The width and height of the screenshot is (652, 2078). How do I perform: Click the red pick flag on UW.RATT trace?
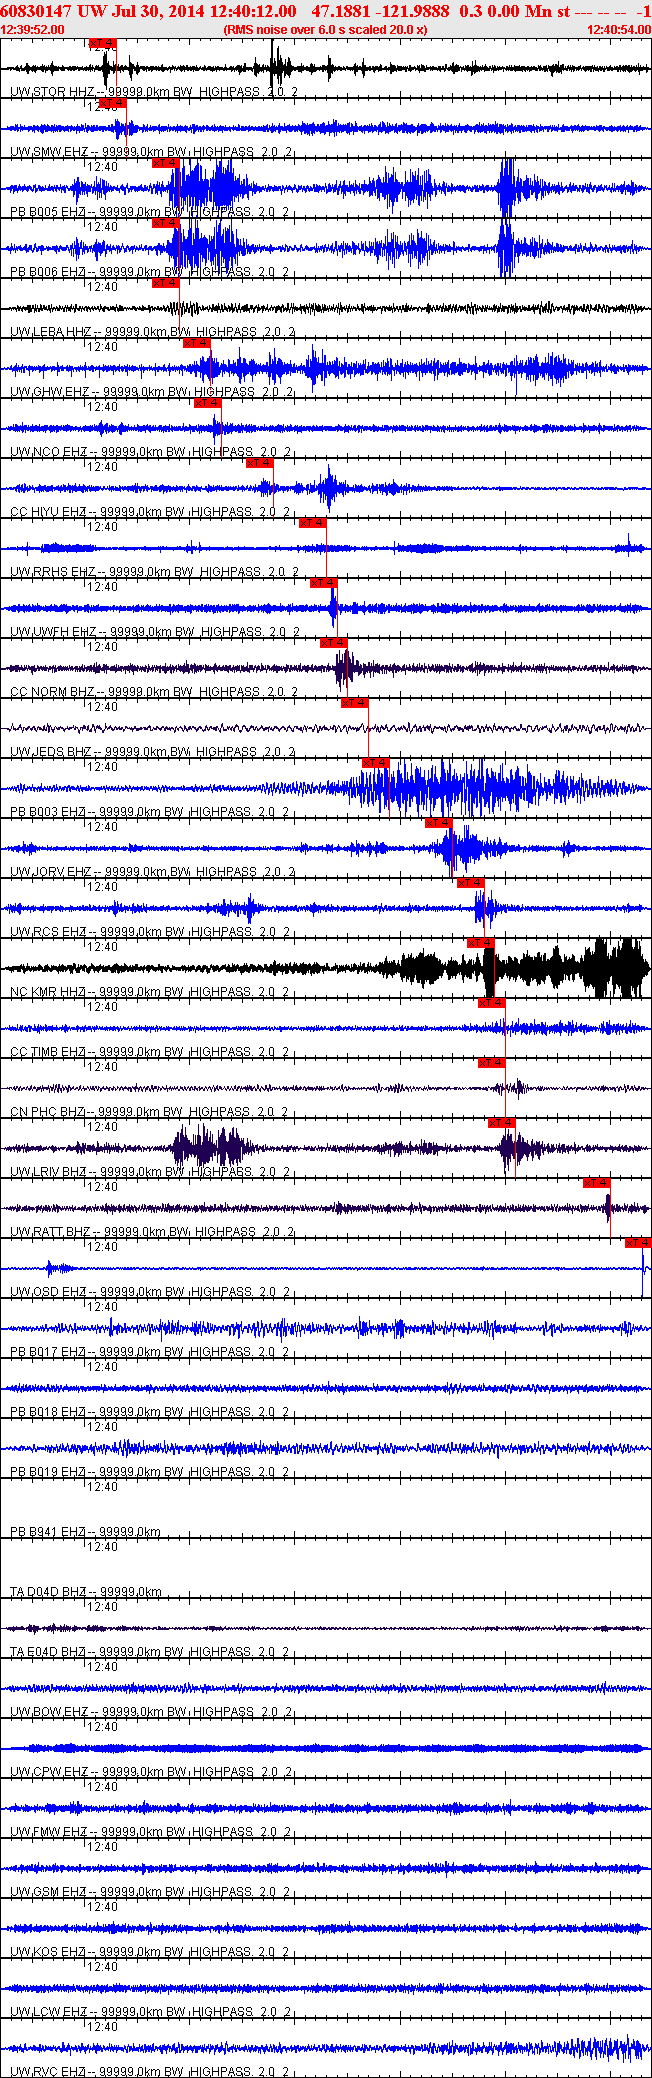(x=596, y=1183)
